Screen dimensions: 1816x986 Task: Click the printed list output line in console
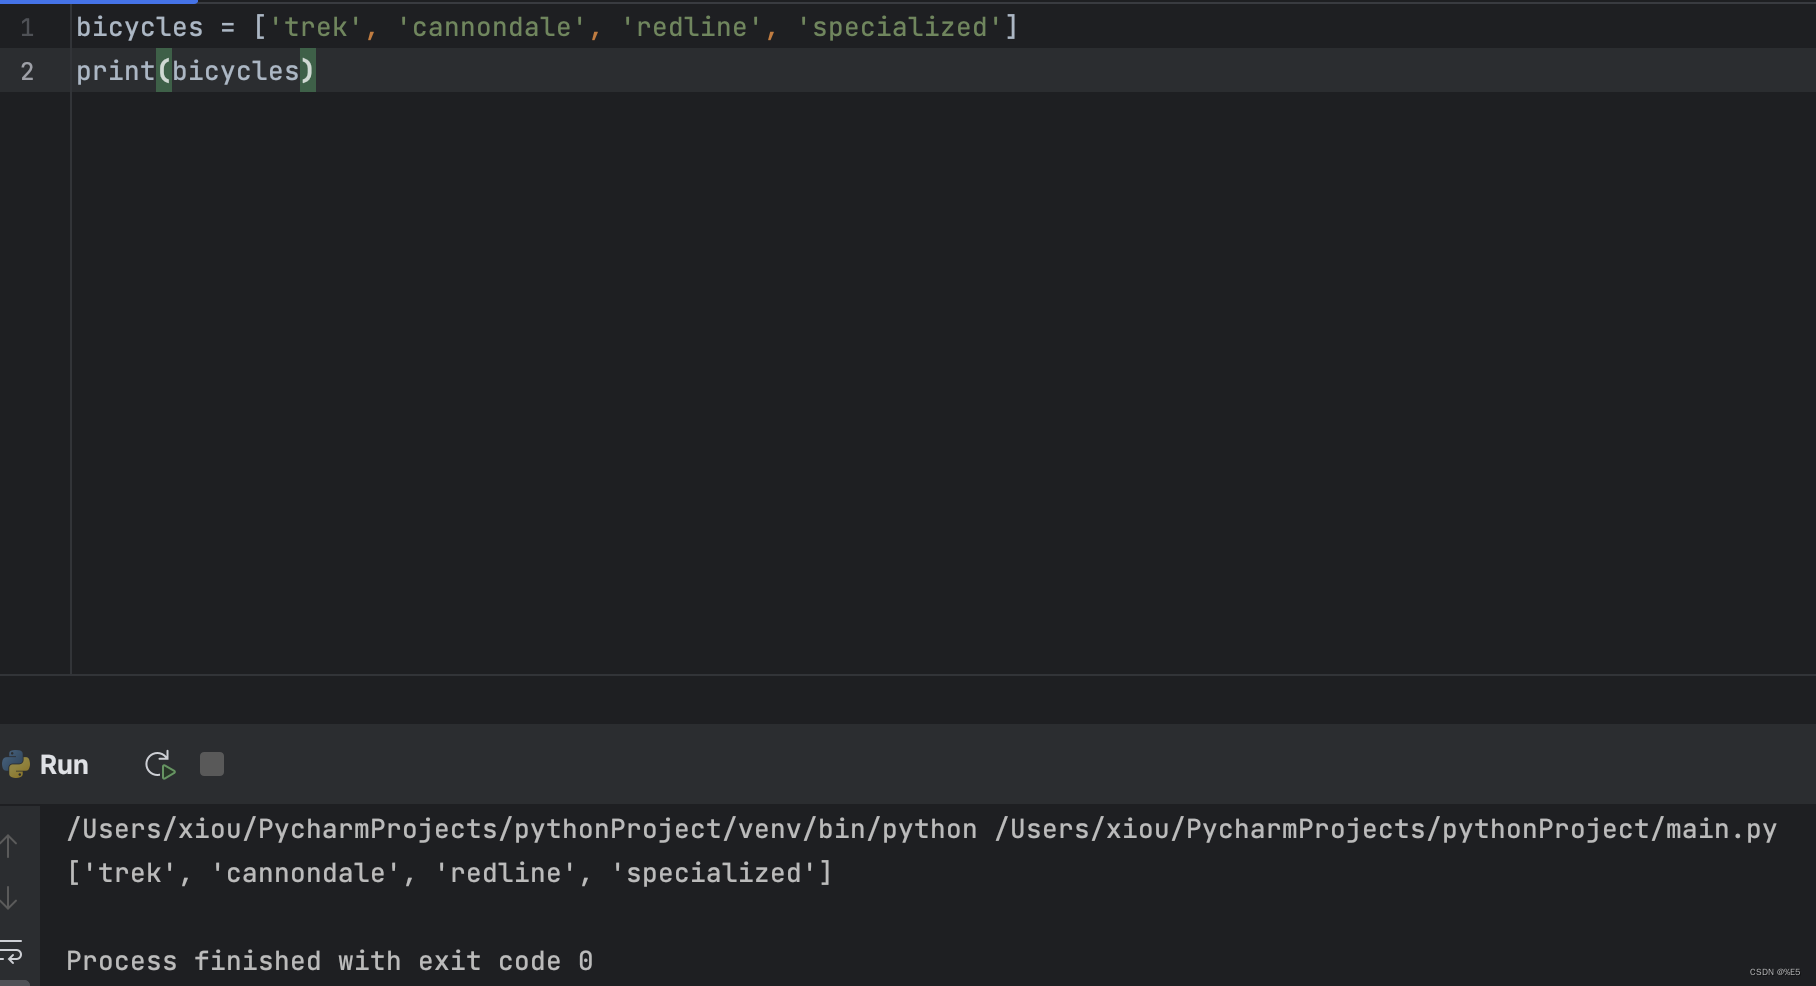click(x=450, y=873)
